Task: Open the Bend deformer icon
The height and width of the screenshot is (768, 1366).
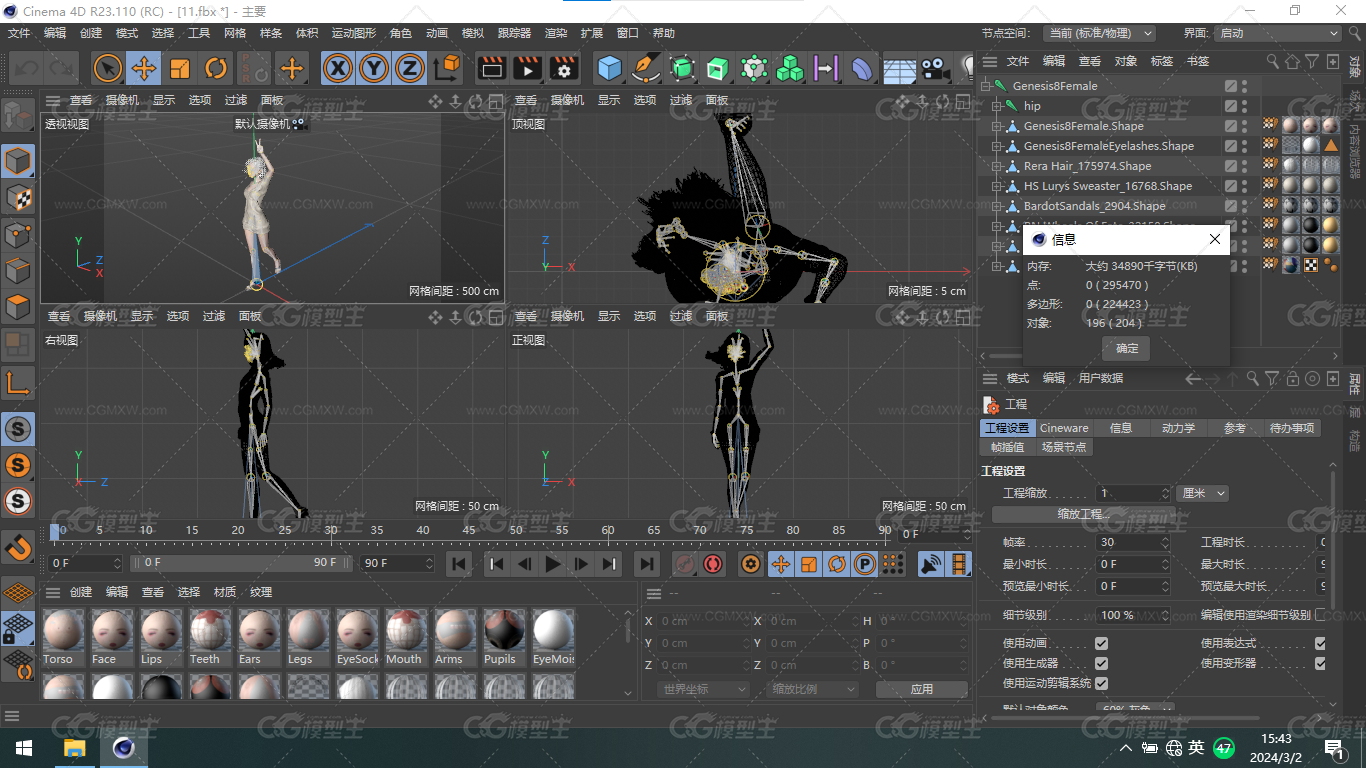Action: [861, 68]
